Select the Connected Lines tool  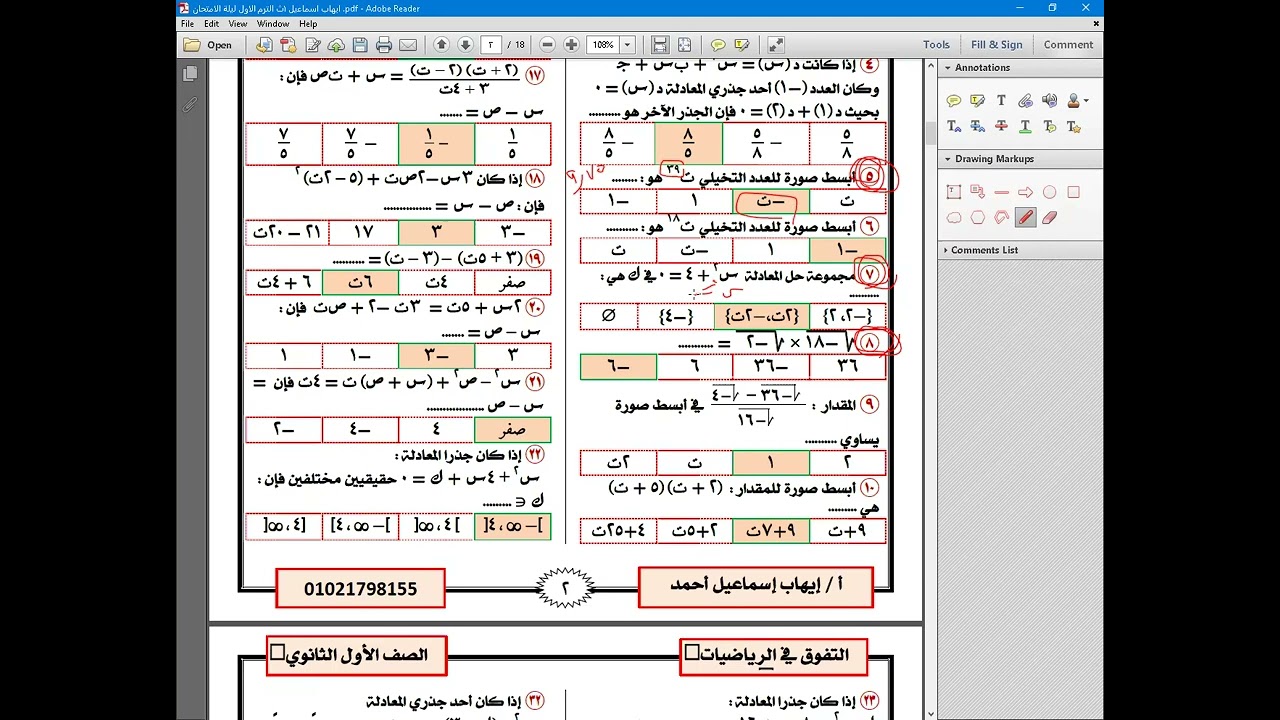[x=1001, y=217]
